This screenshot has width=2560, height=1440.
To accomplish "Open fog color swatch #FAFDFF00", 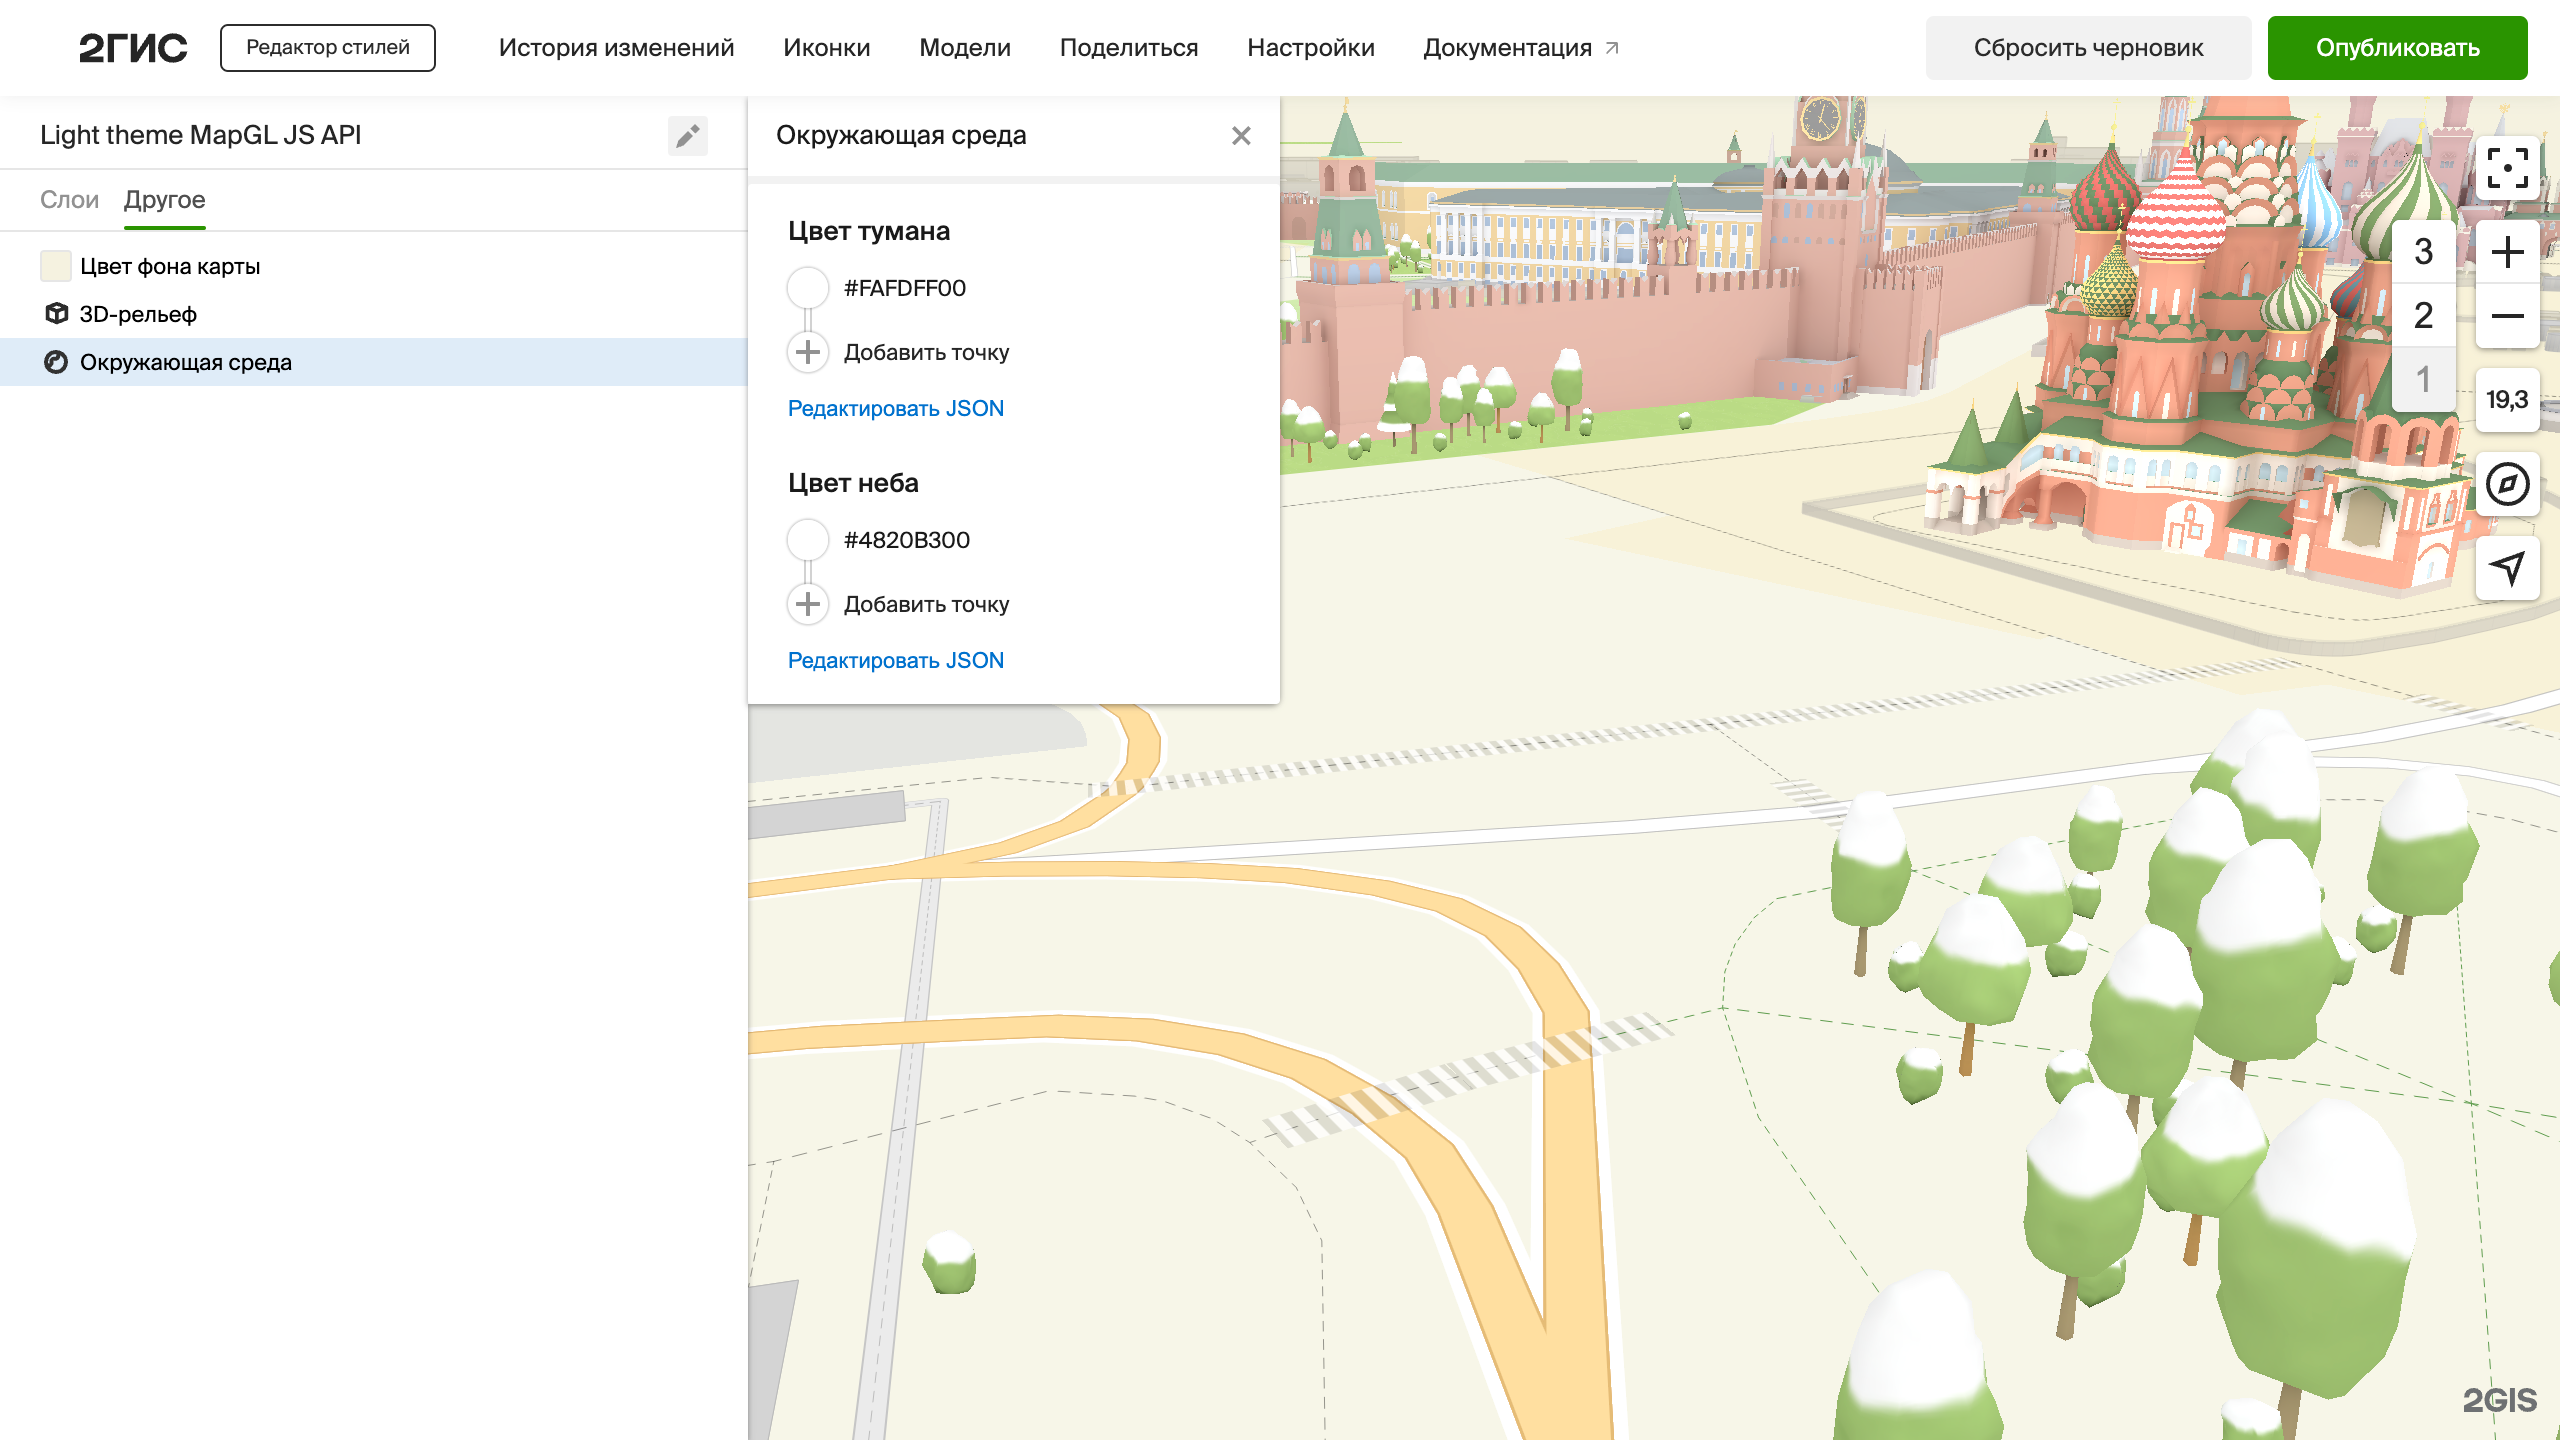I will pos(808,288).
